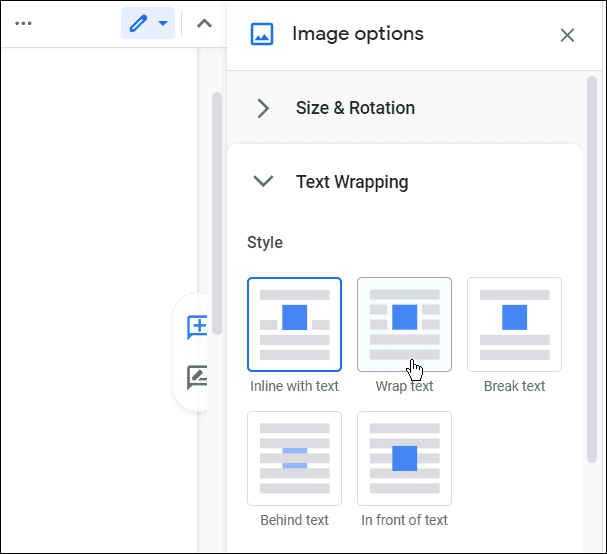
Task: Open the editing mode dropdown arrow
Action: click(163, 23)
